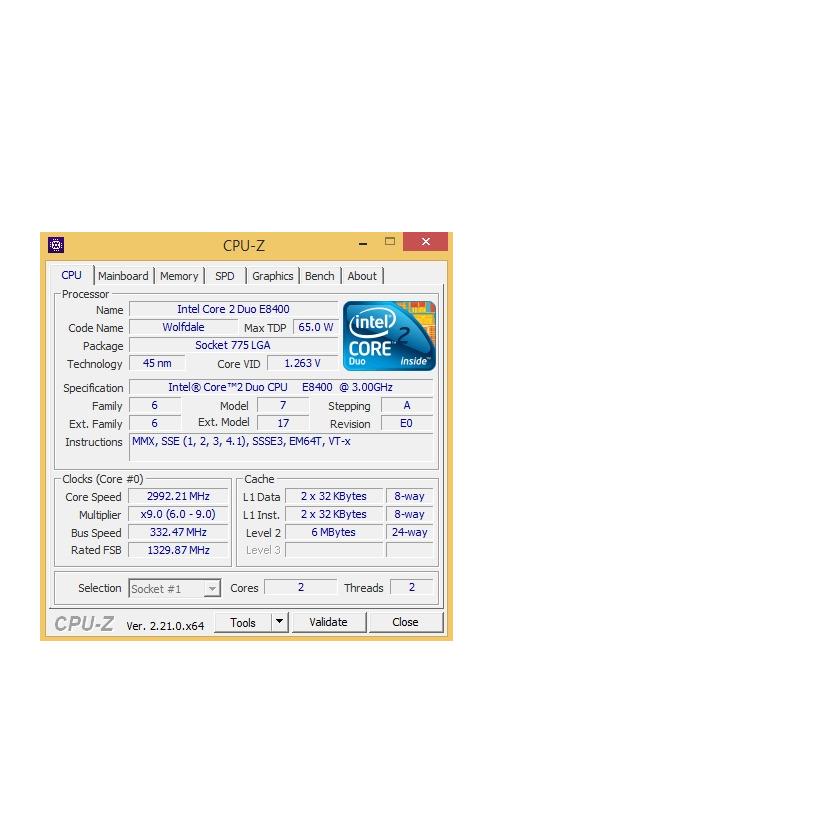818x818 pixels.
Task: Click the Level 2 associativity 24-way
Action: pyautogui.click(x=410, y=532)
